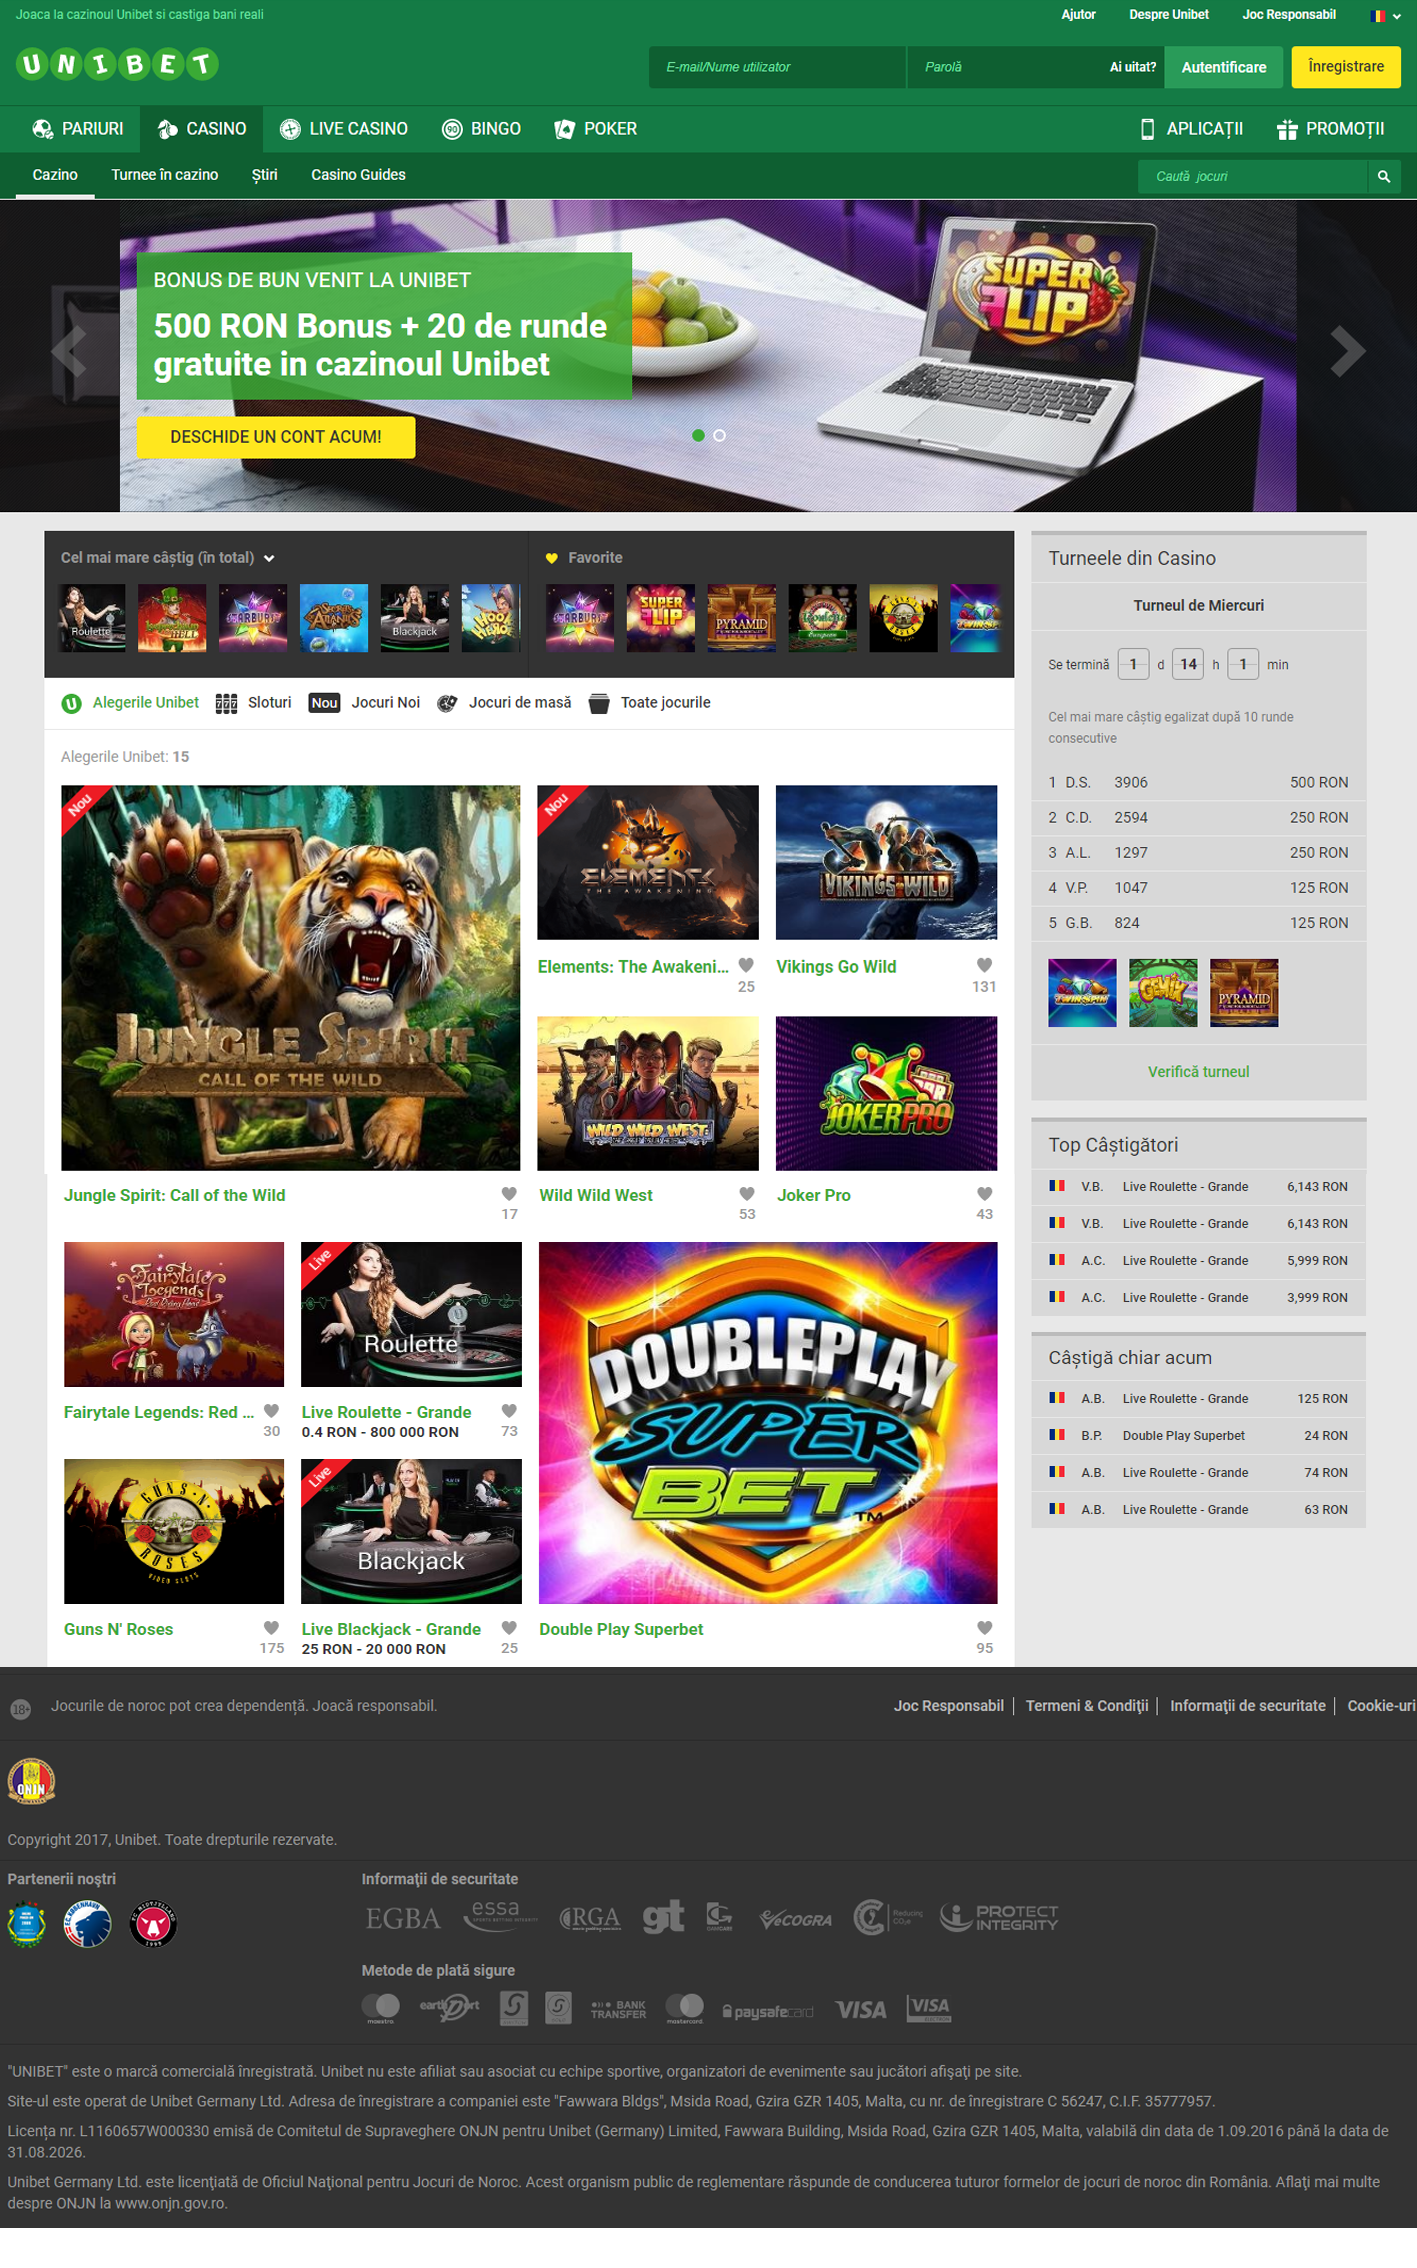Favorite Vikings Go Wild with heart icon
Screen dimensions: 1417x2268
(x=984, y=966)
